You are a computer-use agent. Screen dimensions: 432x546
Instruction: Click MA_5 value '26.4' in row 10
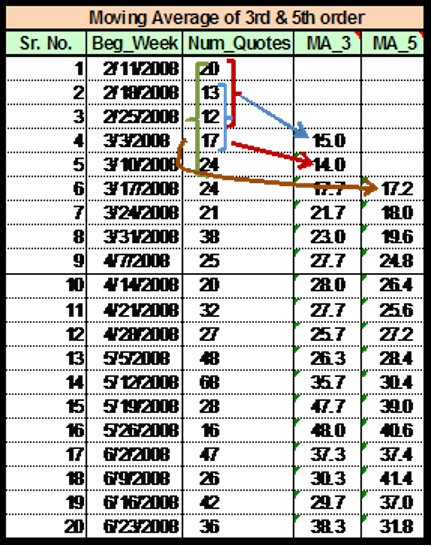click(393, 285)
